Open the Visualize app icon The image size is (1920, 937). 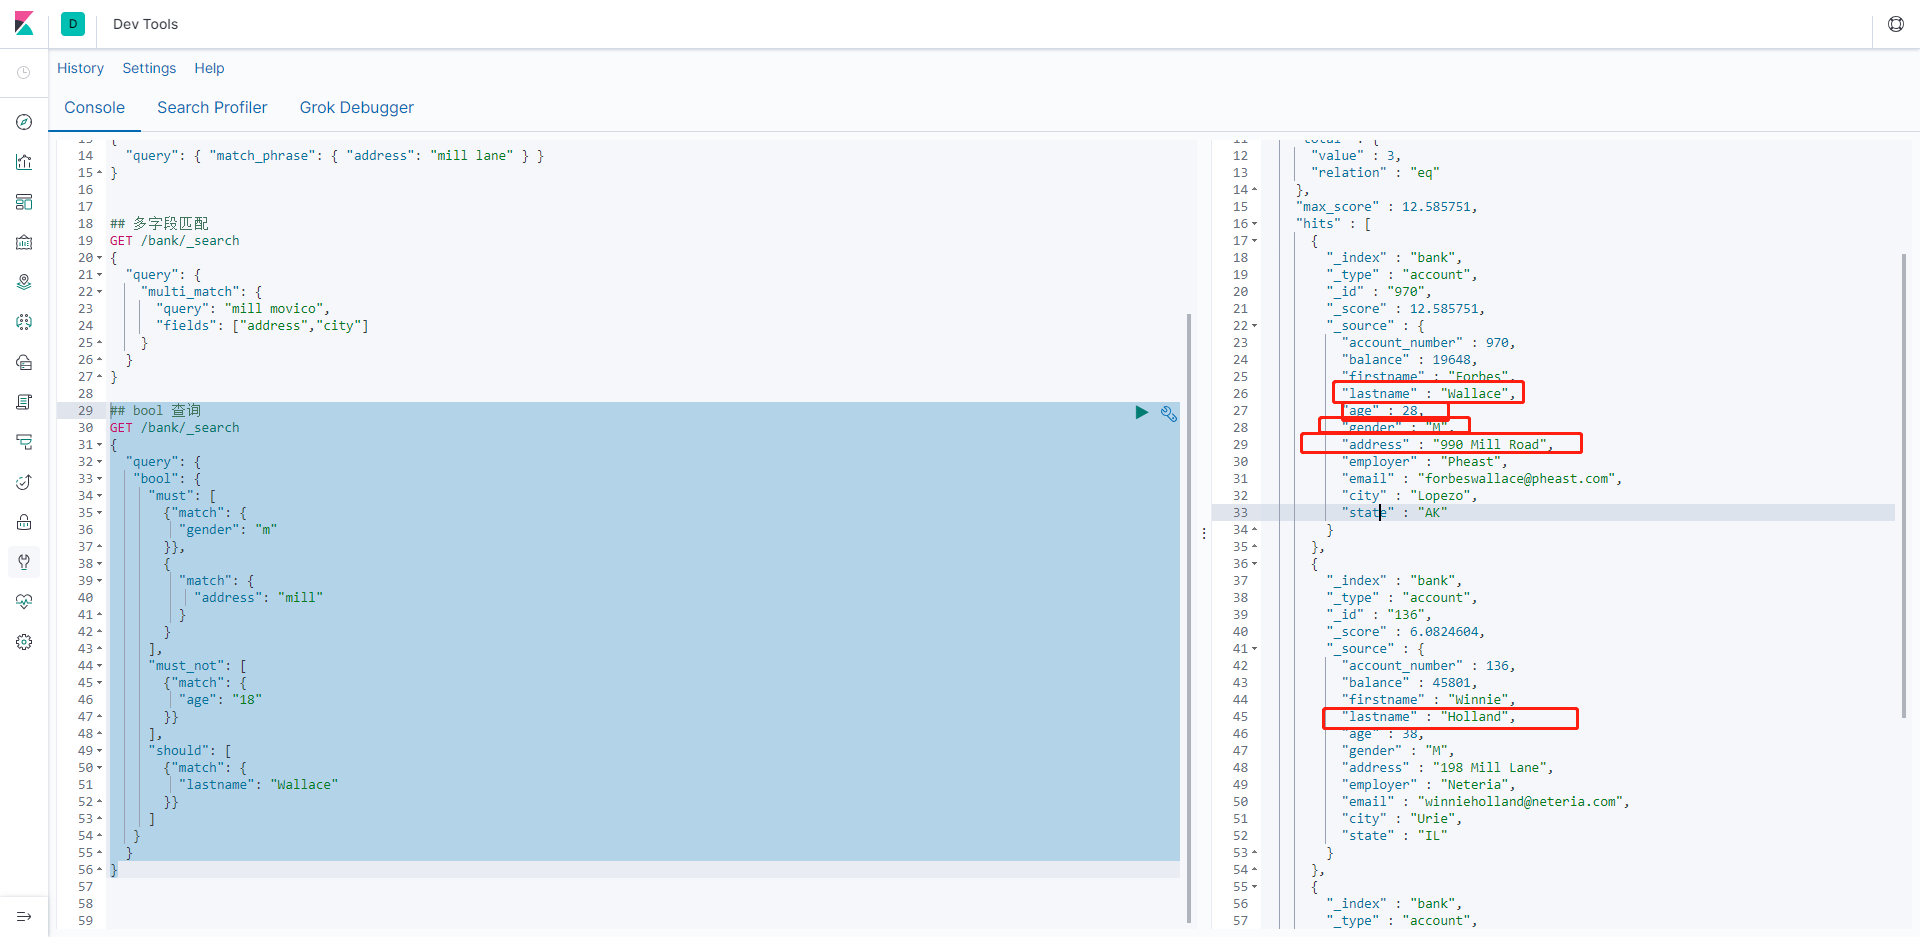tap(24, 162)
